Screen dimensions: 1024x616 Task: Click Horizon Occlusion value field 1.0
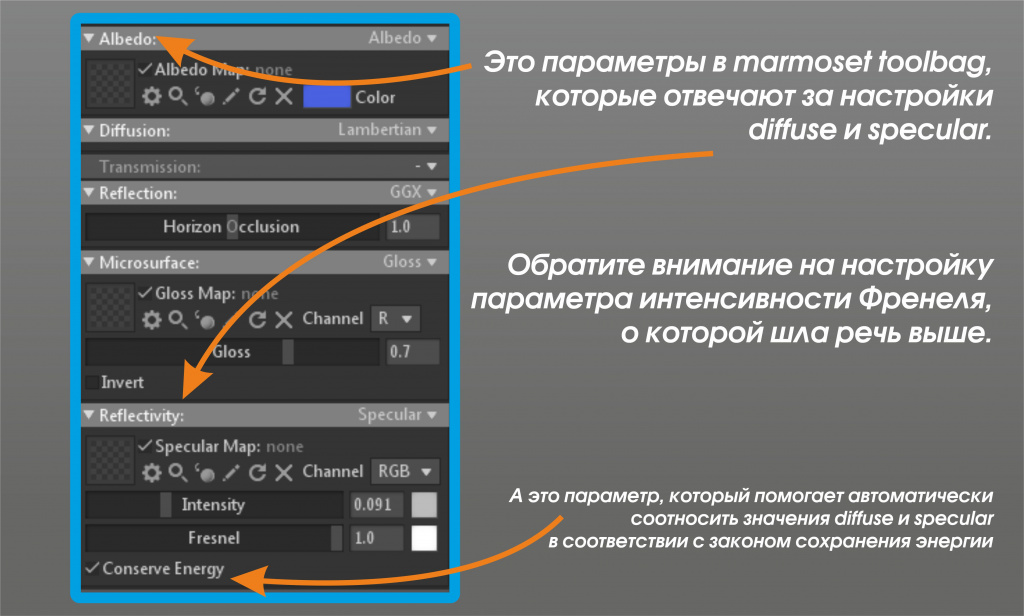413,227
